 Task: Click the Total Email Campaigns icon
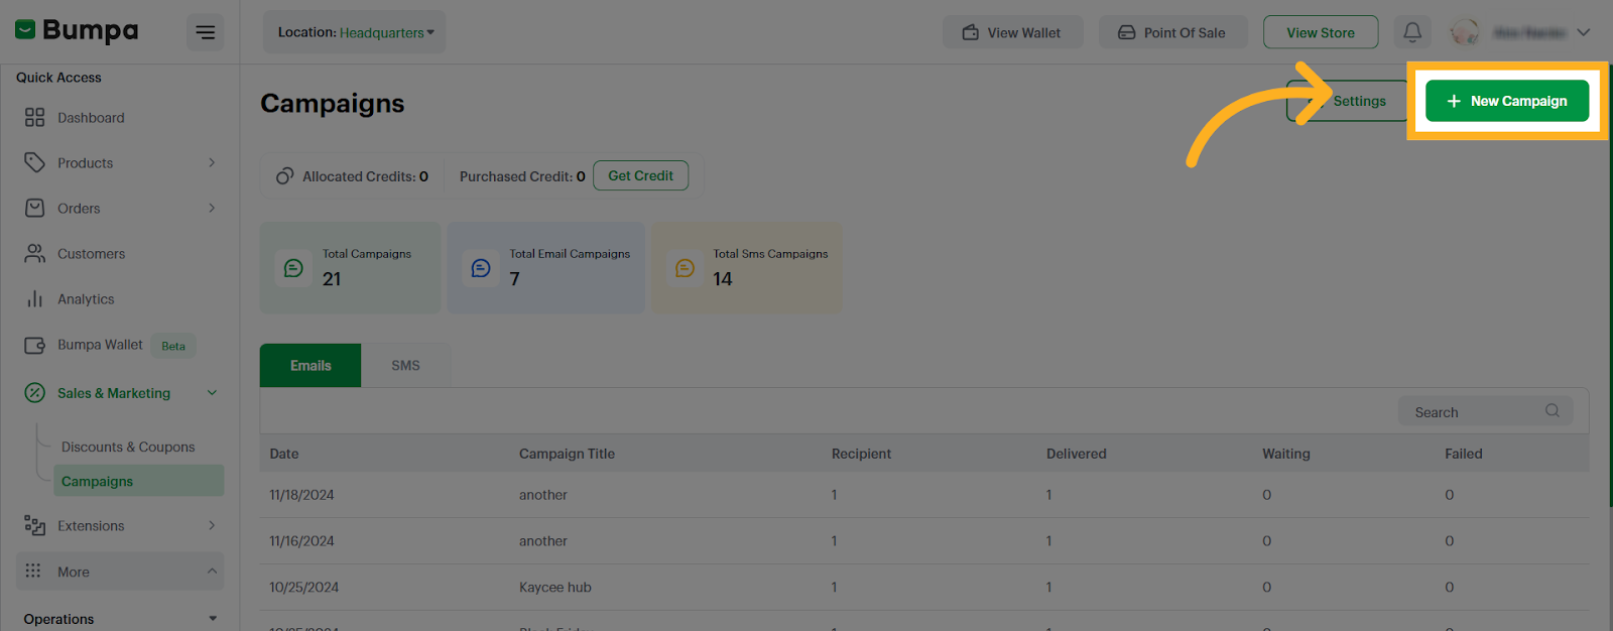click(x=481, y=268)
